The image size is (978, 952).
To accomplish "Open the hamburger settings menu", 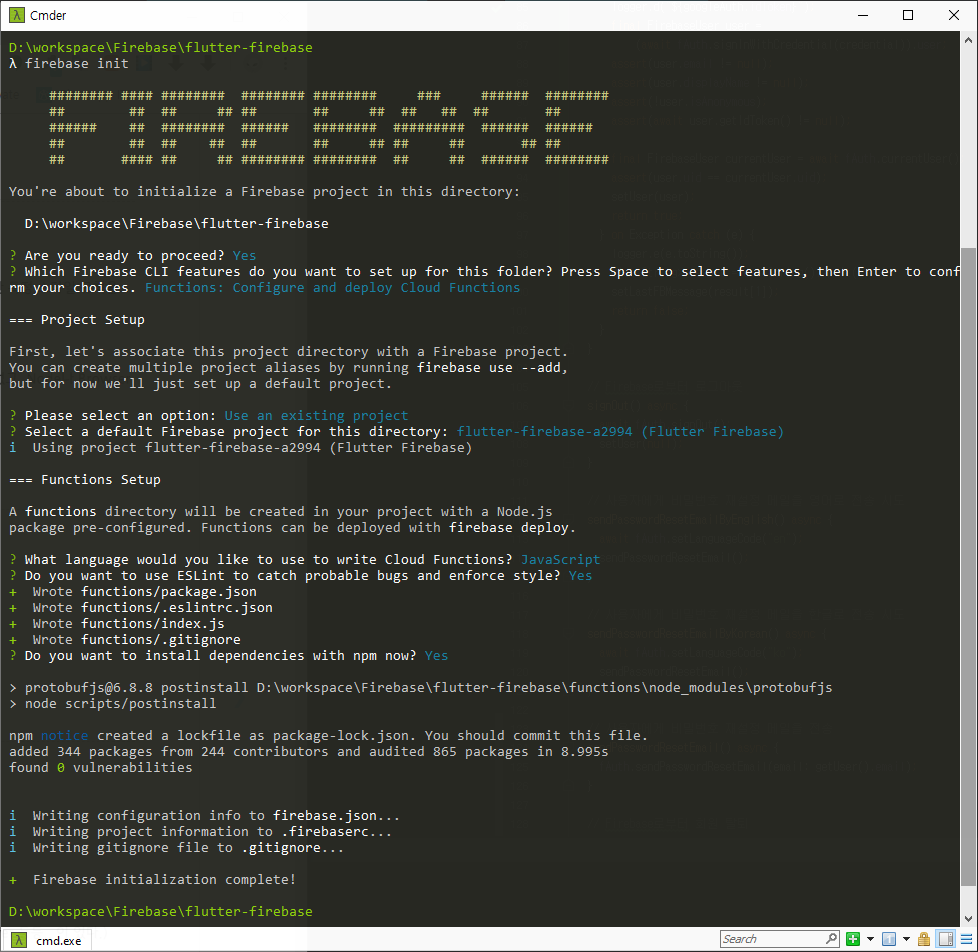I will click(x=966, y=939).
